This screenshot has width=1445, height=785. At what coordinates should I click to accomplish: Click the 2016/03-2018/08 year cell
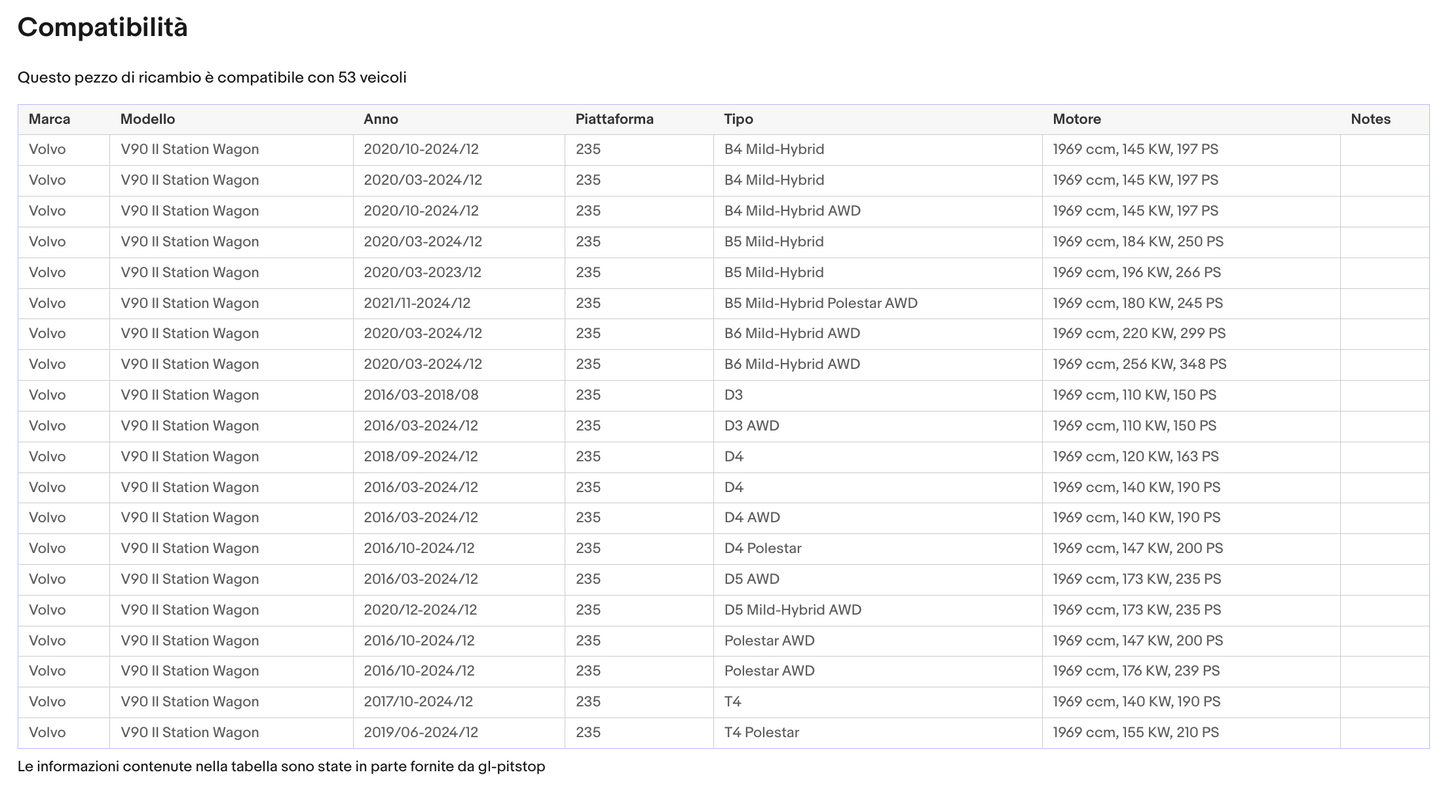pos(421,395)
